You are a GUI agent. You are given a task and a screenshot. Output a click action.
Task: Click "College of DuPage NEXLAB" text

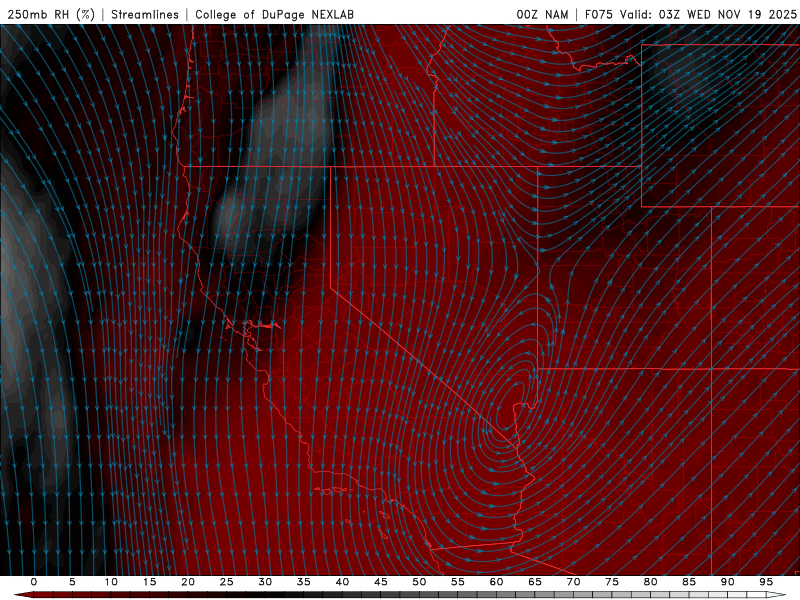pos(274,14)
